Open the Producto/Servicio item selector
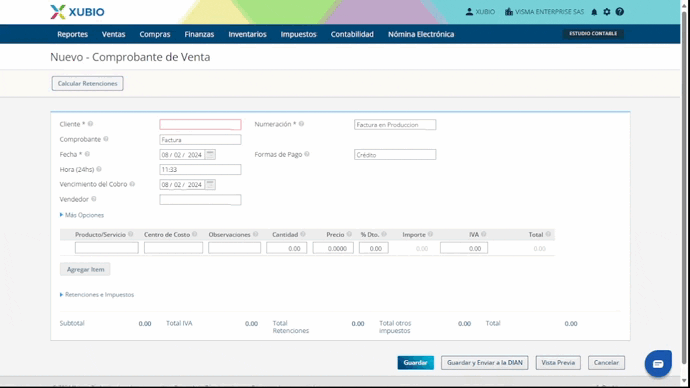This screenshot has height=388, width=690. pyautogui.click(x=106, y=248)
